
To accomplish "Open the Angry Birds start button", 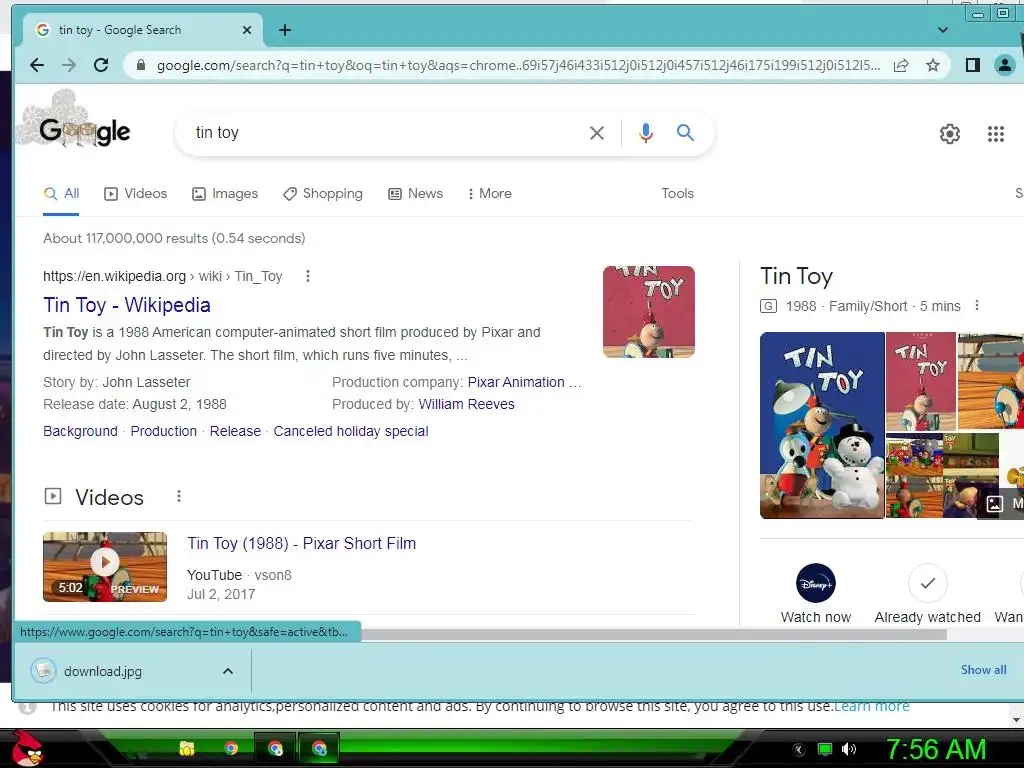I will (x=27, y=748).
